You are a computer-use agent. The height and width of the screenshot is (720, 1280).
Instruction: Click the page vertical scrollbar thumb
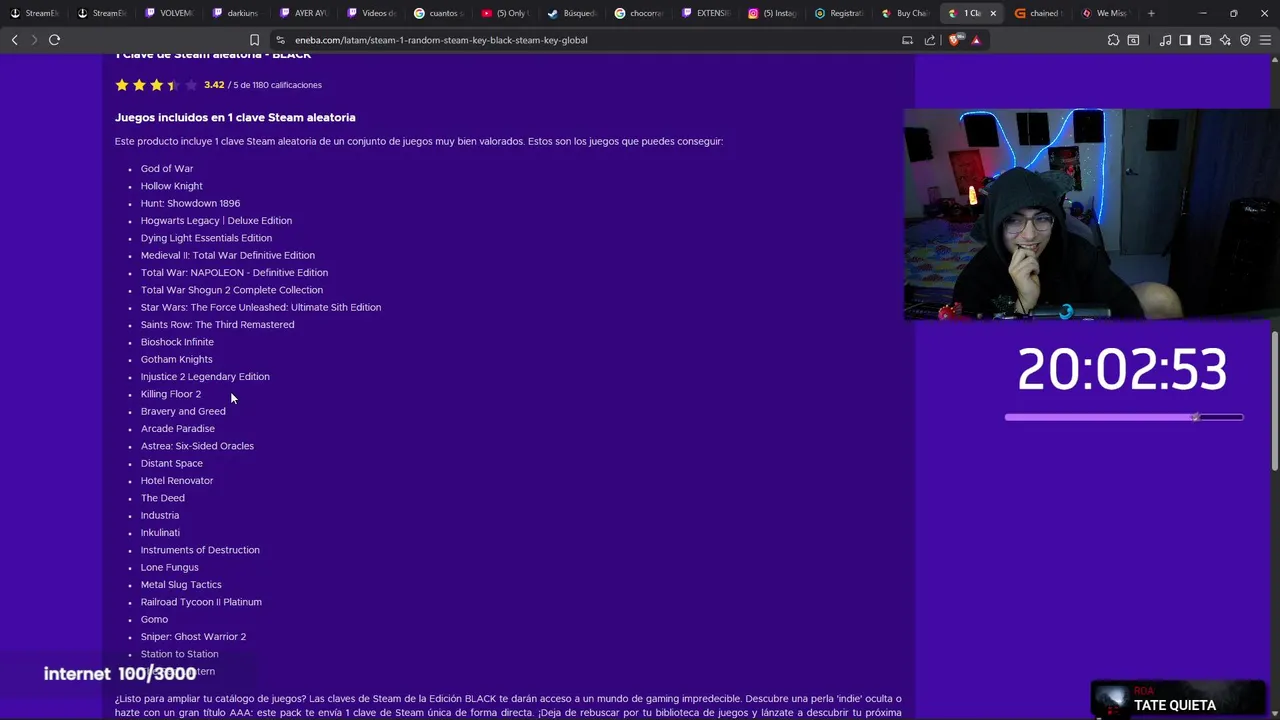click(x=1275, y=400)
